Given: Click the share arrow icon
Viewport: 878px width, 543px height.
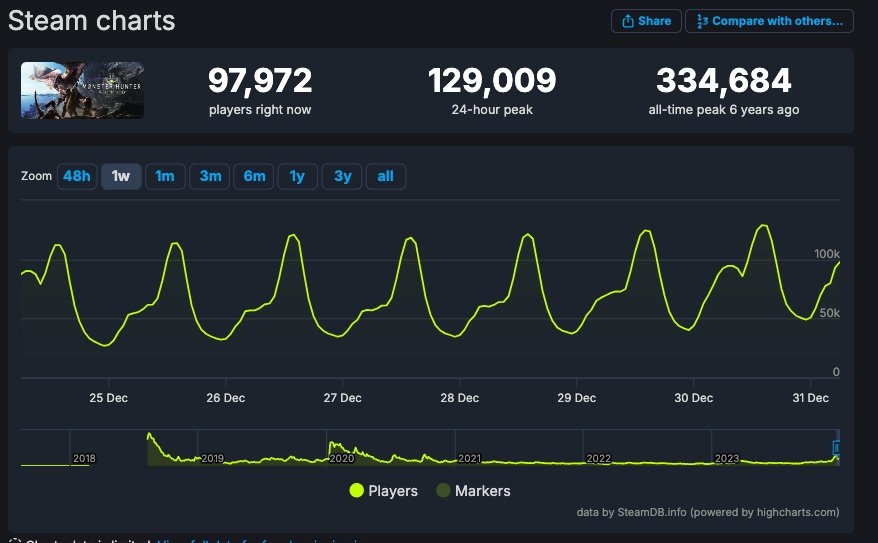Looking at the screenshot, I should [628, 21].
